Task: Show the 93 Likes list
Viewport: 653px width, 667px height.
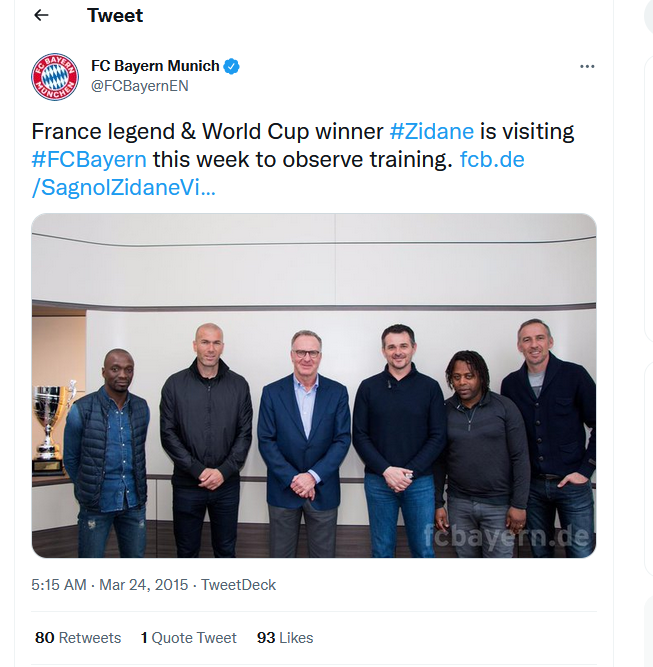Action: click(x=285, y=638)
